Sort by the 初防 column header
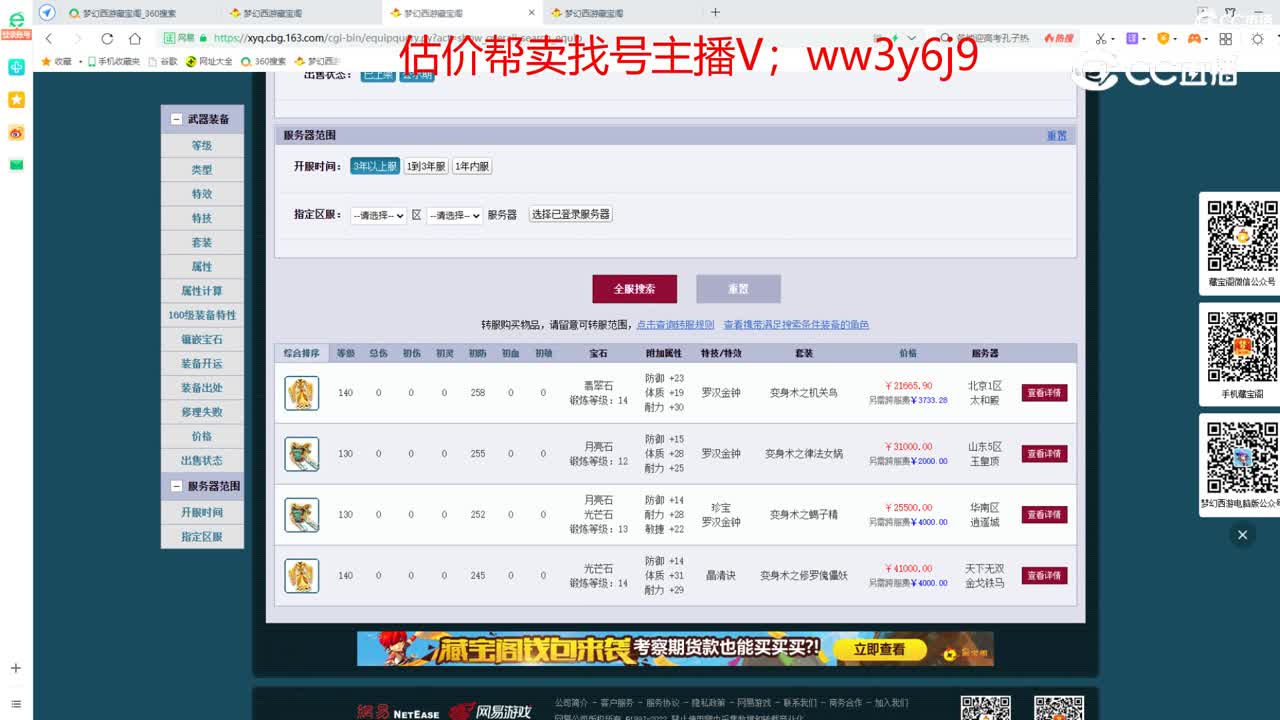Screen dimensions: 1280x720 point(477,353)
